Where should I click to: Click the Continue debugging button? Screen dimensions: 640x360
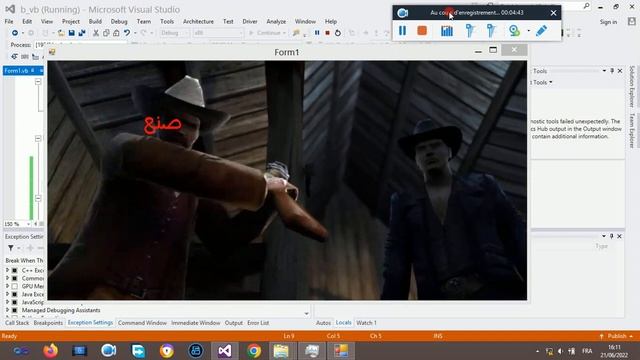pyautogui.click(x=267, y=33)
